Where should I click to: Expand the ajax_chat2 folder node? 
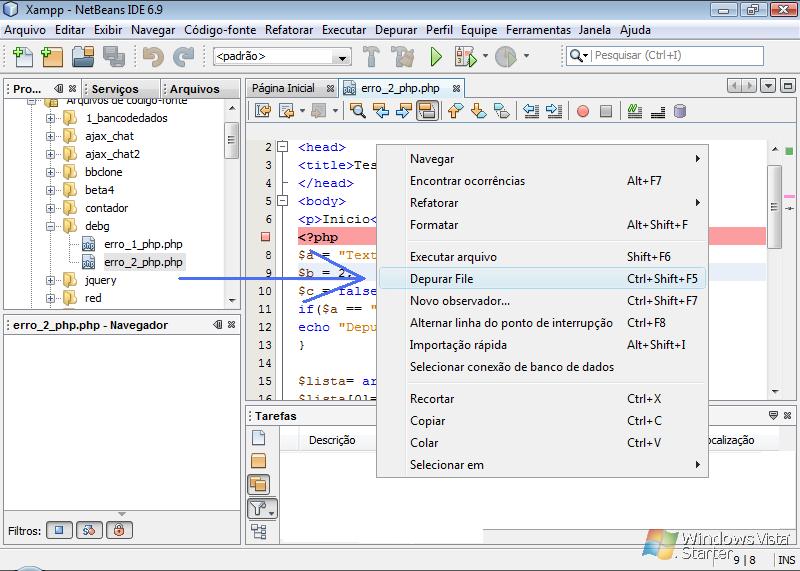(x=50, y=154)
